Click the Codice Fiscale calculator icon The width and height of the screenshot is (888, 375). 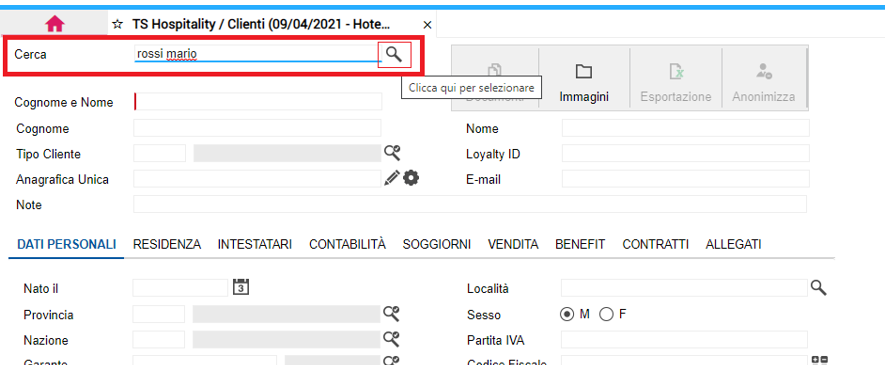820,360
